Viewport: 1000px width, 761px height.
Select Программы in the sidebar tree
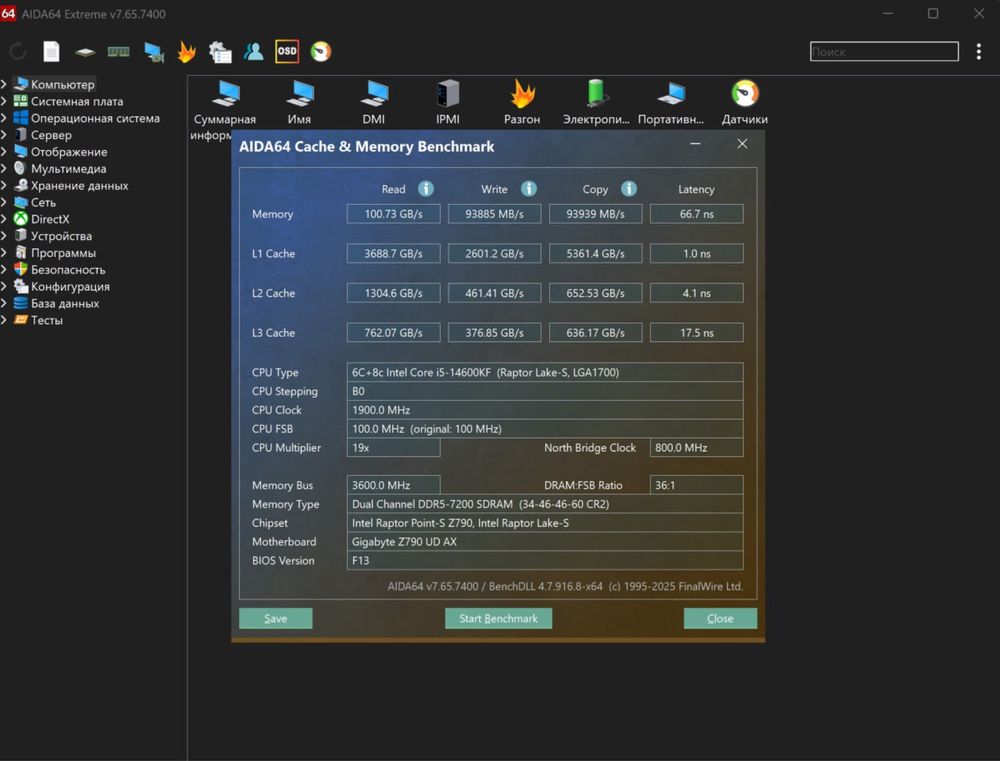pos(63,253)
